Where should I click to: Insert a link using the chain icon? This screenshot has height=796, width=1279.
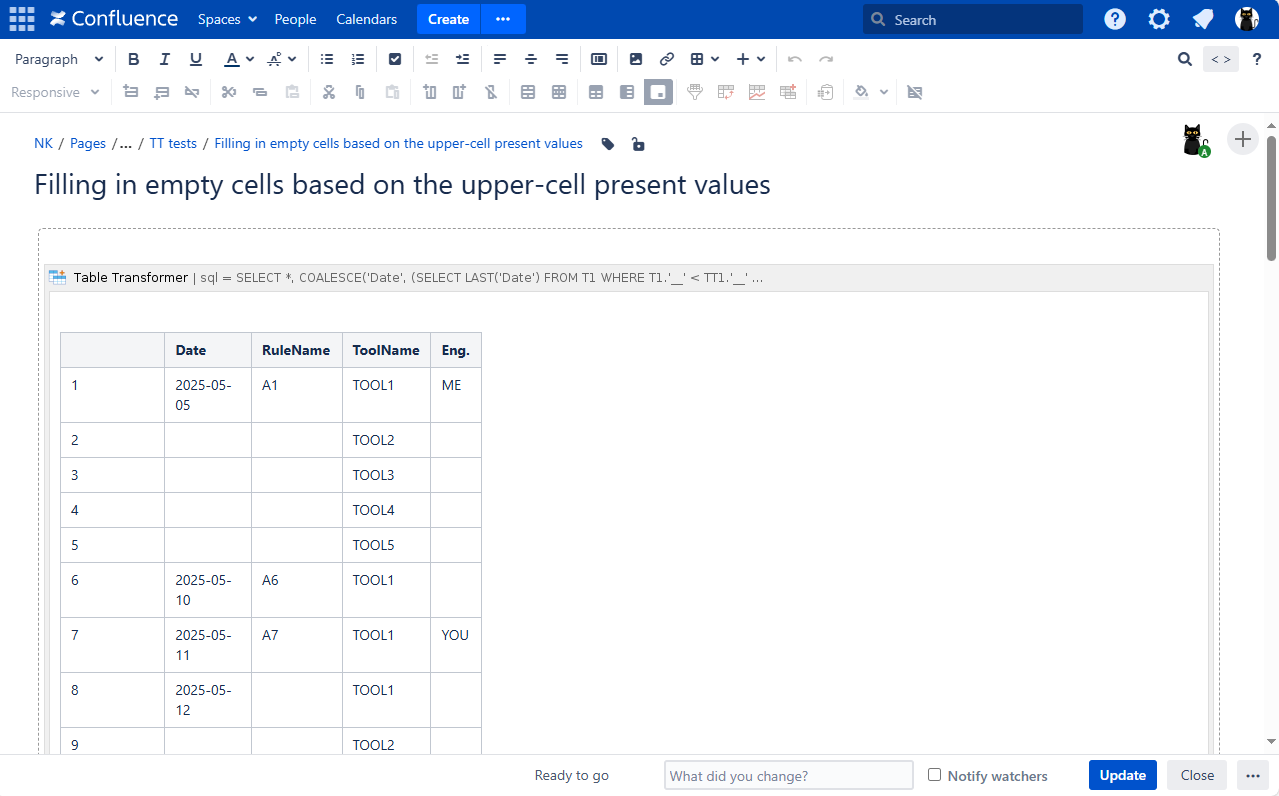(667, 60)
